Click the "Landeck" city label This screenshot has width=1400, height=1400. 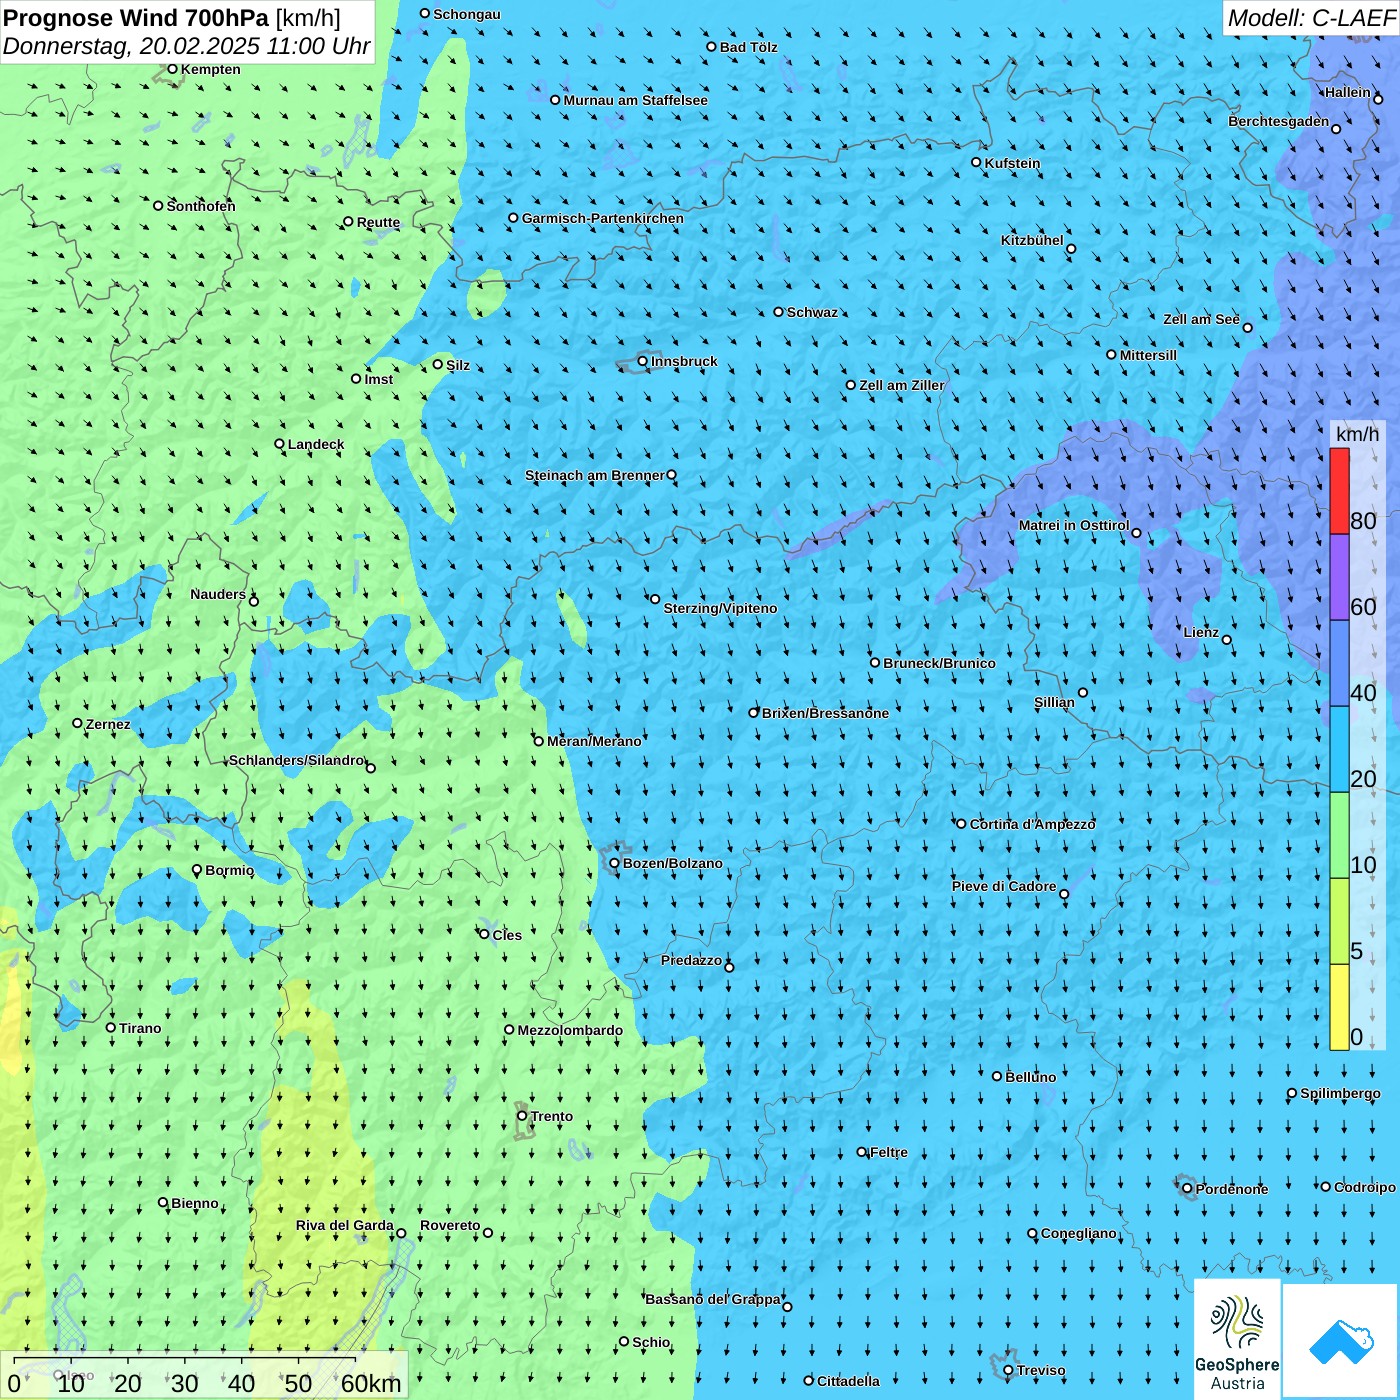coord(316,444)
